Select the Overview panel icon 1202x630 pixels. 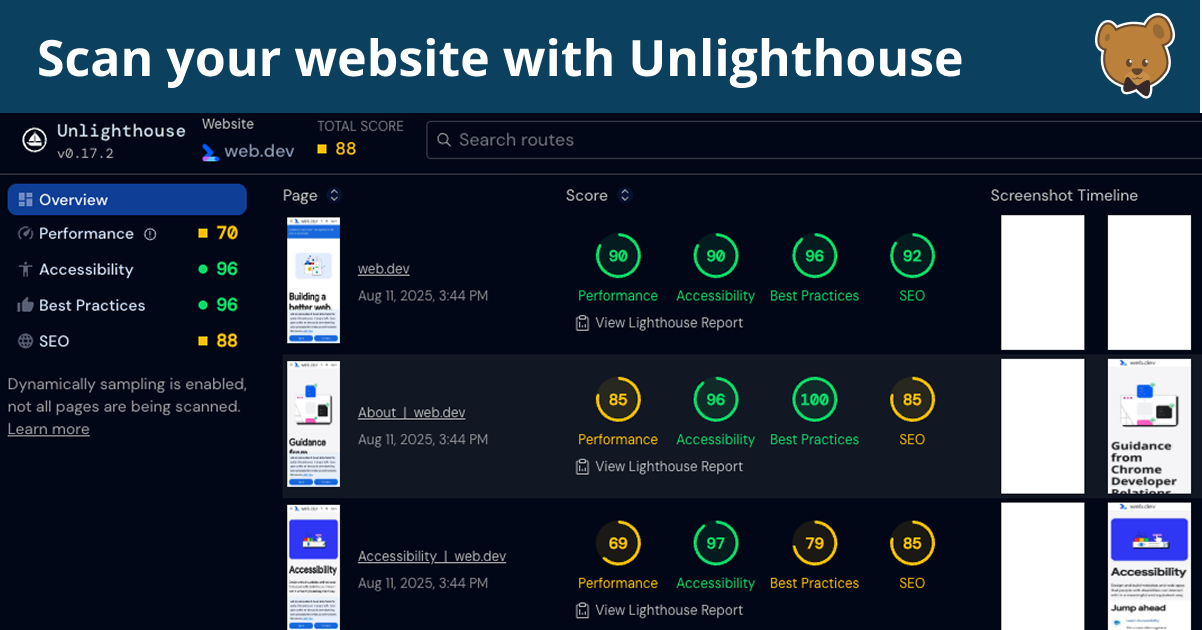click(x=22, y=199)
